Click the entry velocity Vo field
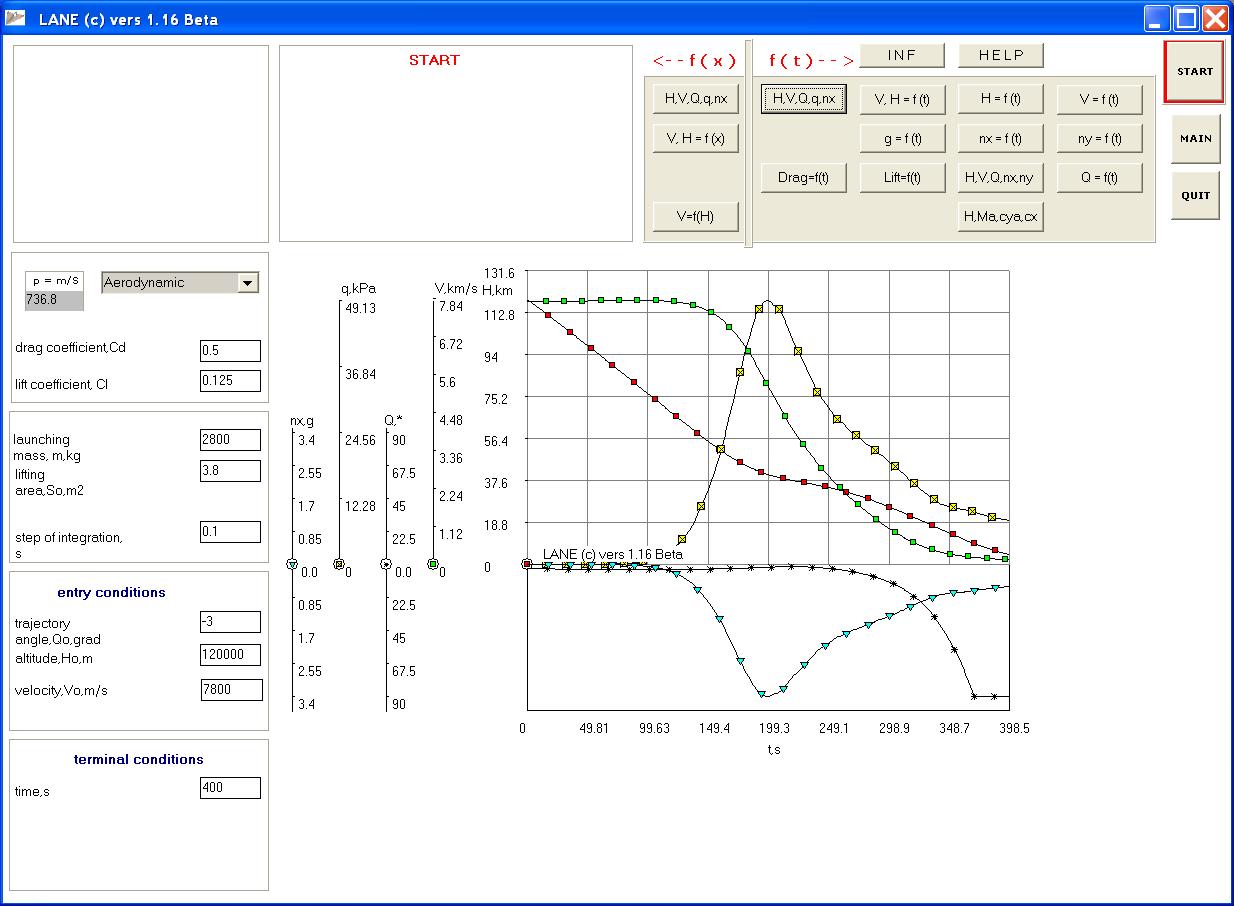This screenshot has height=906, width=1234. (x=231, y=690)
